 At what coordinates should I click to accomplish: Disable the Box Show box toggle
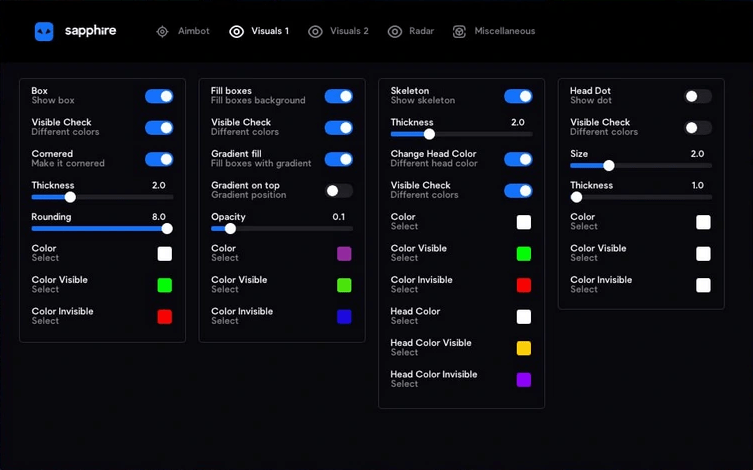tap(159, 96)
